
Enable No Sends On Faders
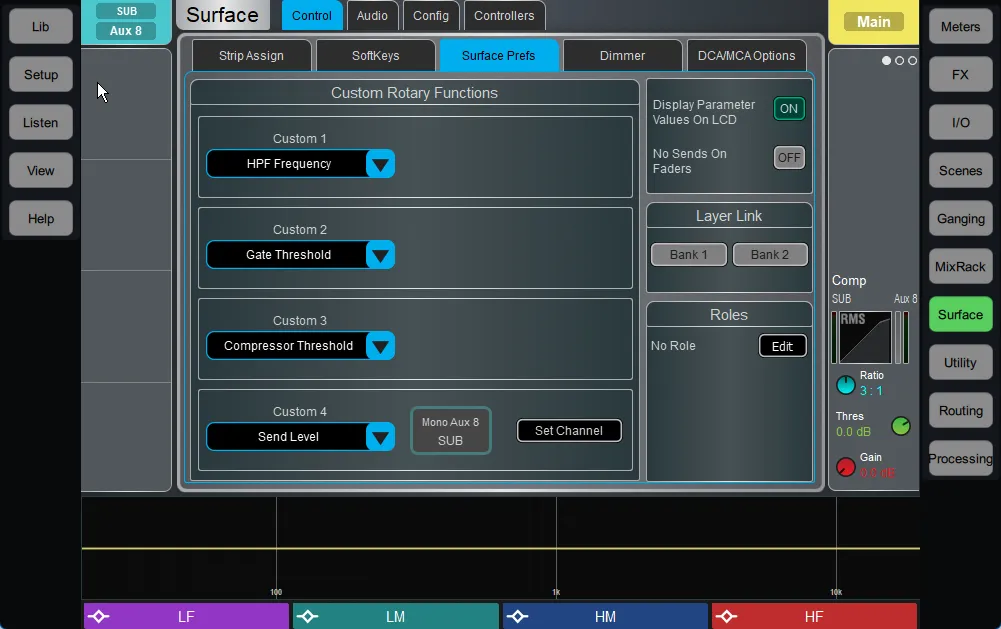(789, 158)
